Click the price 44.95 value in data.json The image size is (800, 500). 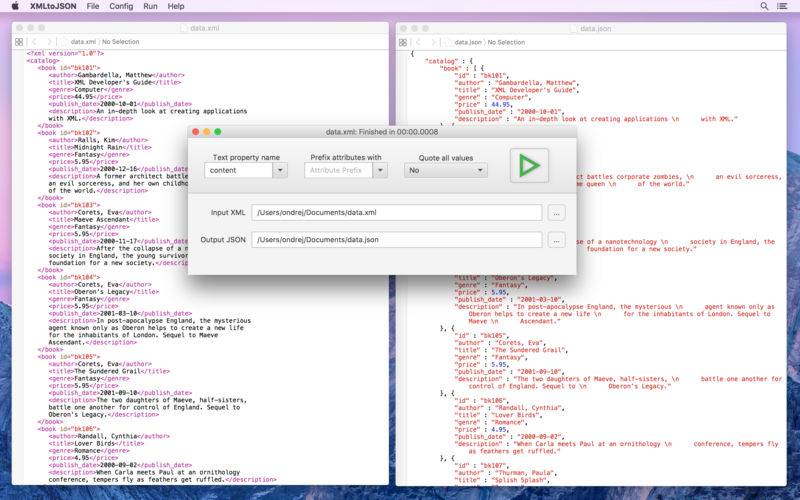click(500, 105)
